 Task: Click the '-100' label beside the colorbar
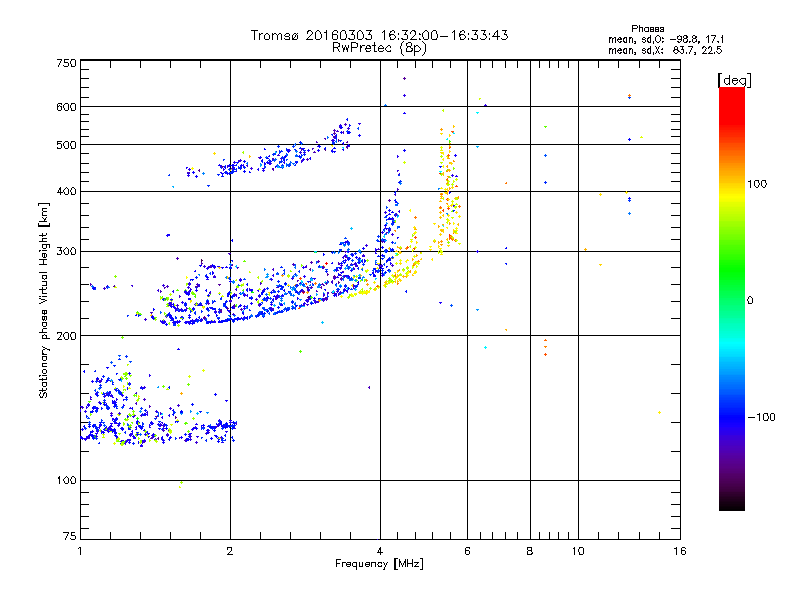point(762,417)
